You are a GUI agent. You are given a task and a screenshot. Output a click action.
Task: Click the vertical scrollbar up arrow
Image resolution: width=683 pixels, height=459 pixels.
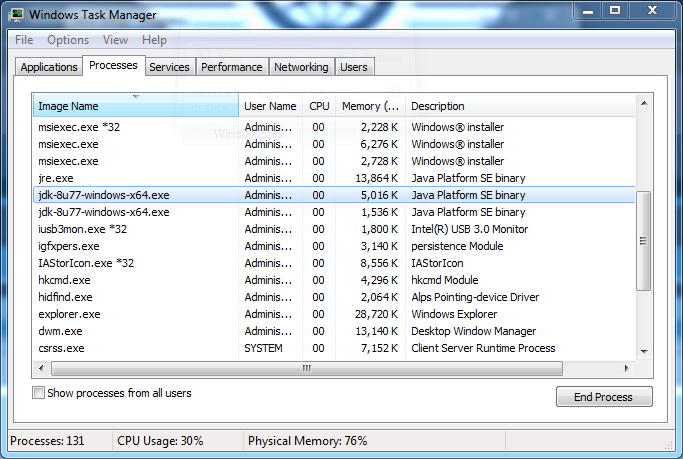click(x=644, y=104)
